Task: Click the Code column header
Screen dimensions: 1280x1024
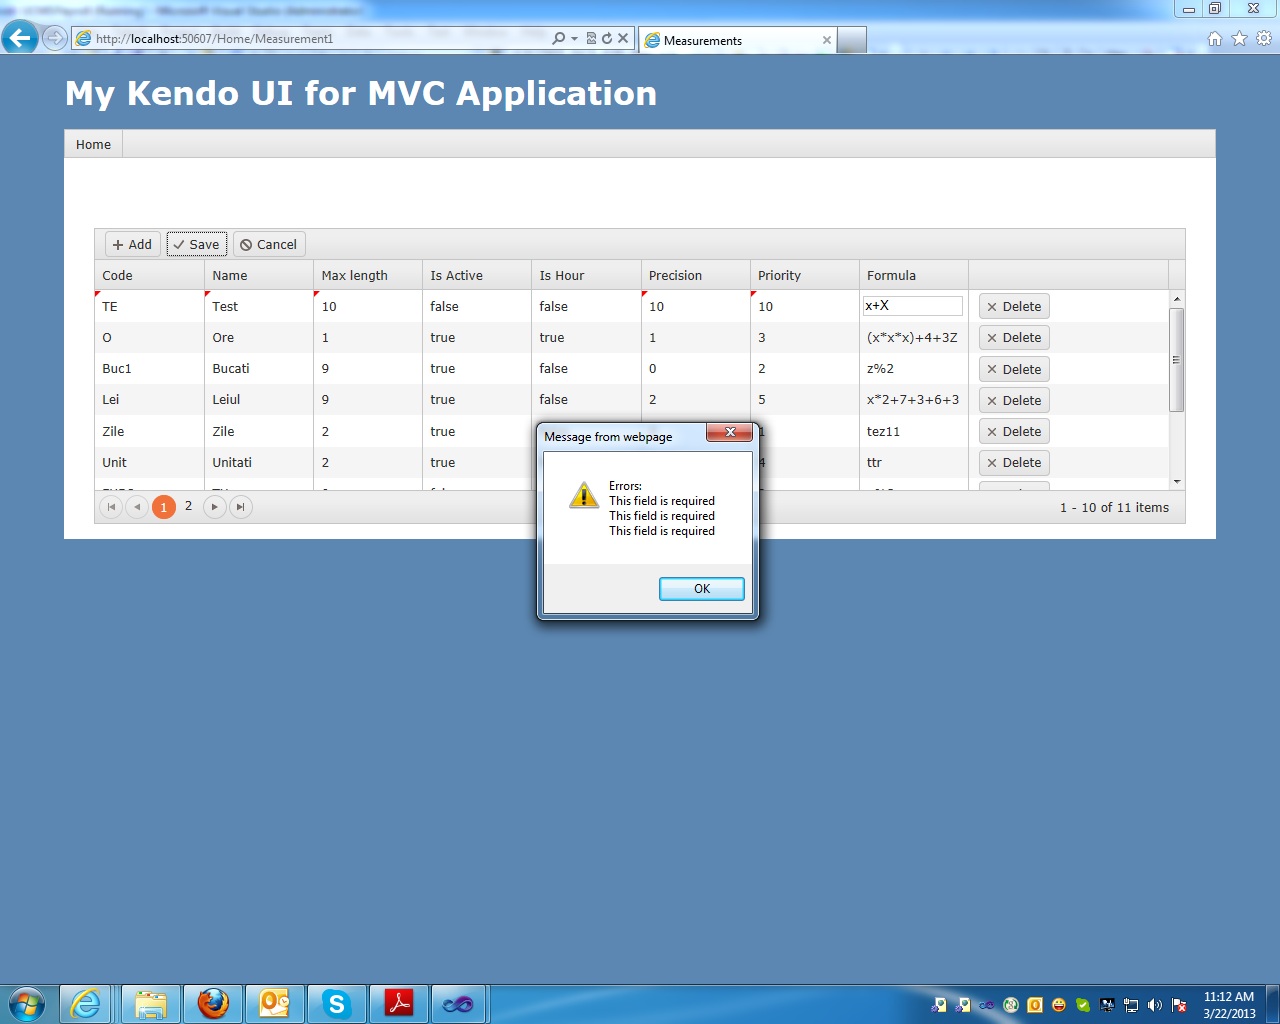Action: point(149,275)
